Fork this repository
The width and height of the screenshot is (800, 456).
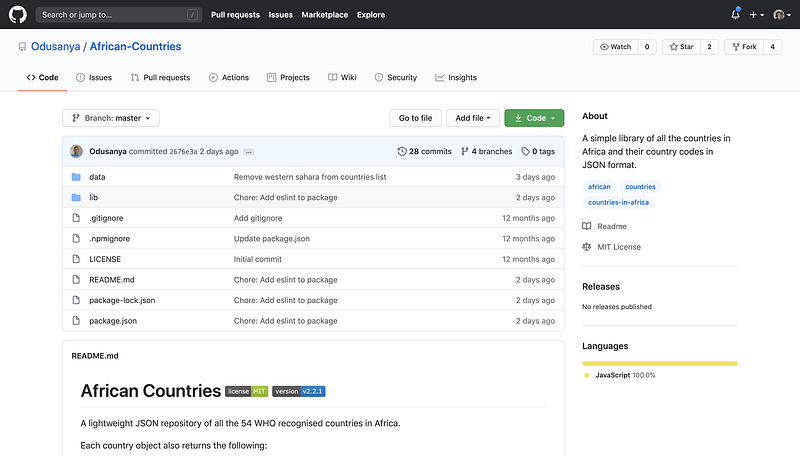pyautogui.click(x=744, y=47)
